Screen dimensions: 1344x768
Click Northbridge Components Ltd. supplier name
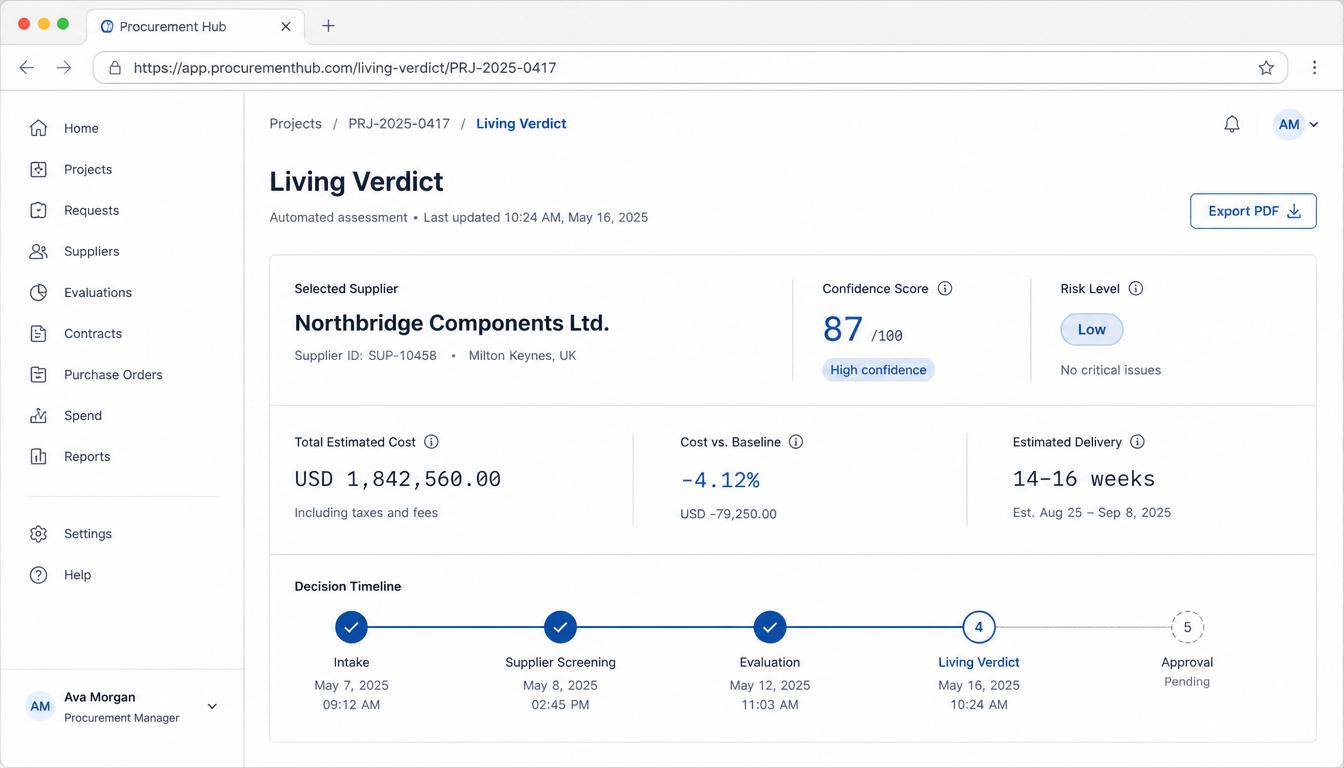[451, 323]
